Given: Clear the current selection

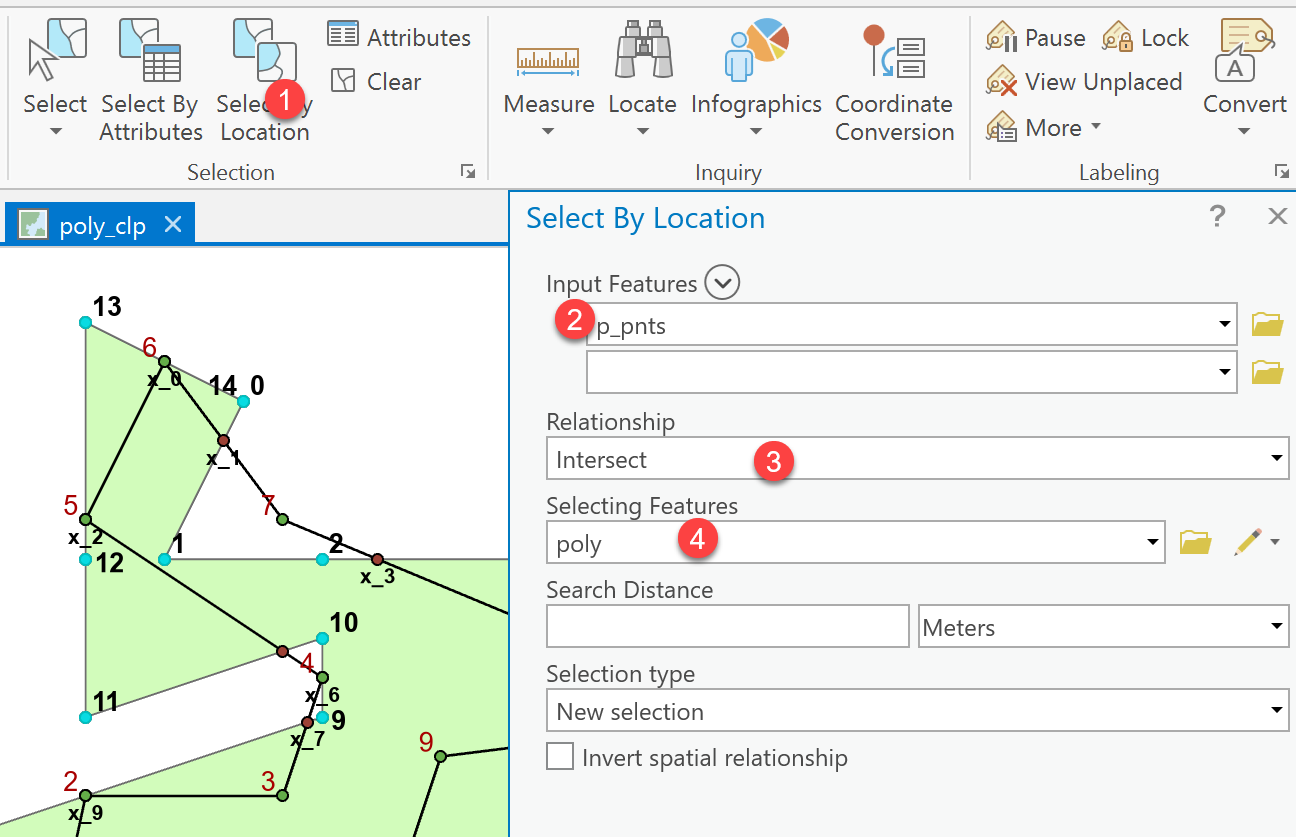Looking at the screenshot, I should (375, 81).
